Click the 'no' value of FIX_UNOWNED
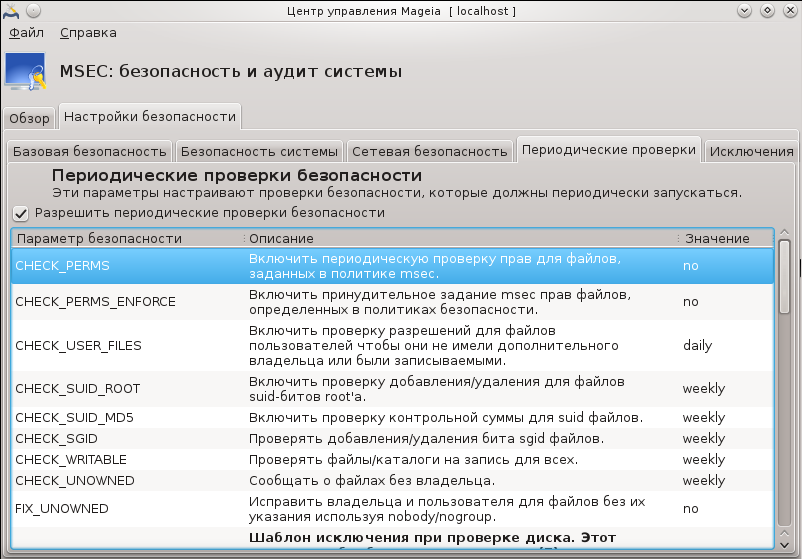802x559 pixels. tap(690, 509)
